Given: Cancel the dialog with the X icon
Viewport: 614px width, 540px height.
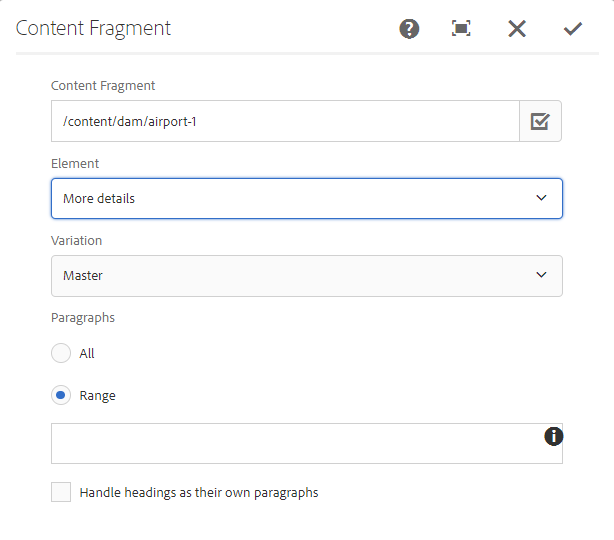Looking at the screenshot, I should [516, 29].
